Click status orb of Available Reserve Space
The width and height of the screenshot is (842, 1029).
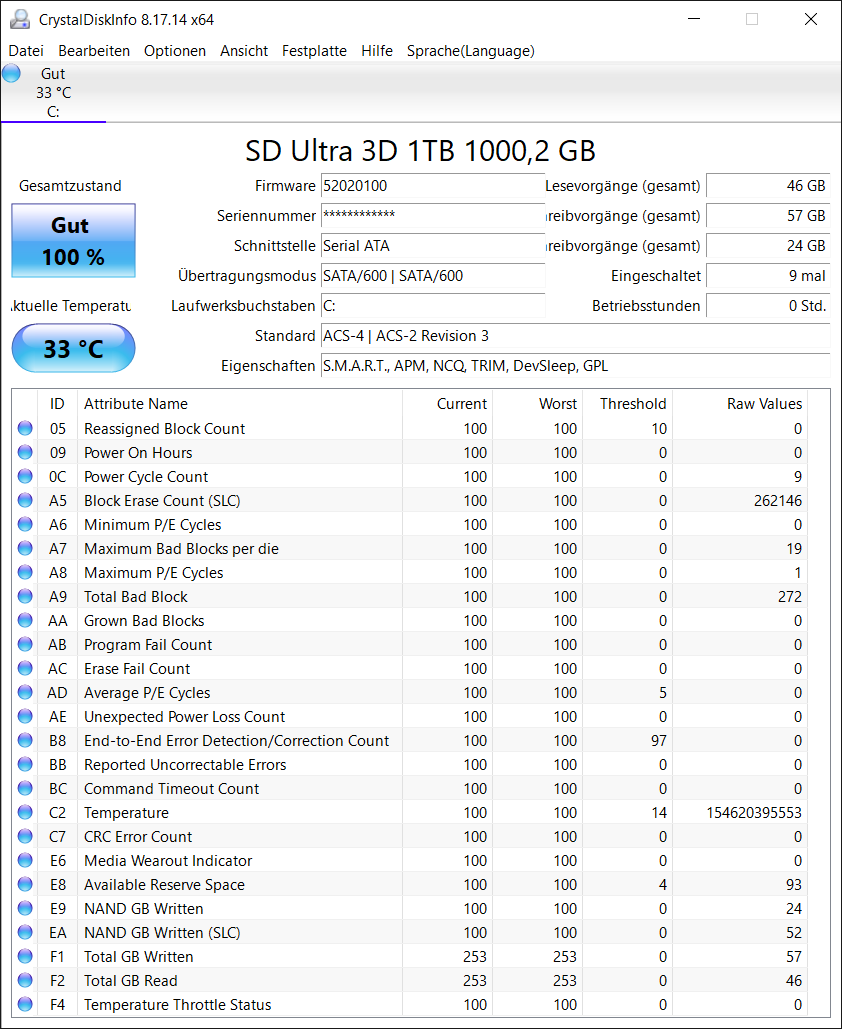pyautogui.click(x=25, y=884)
